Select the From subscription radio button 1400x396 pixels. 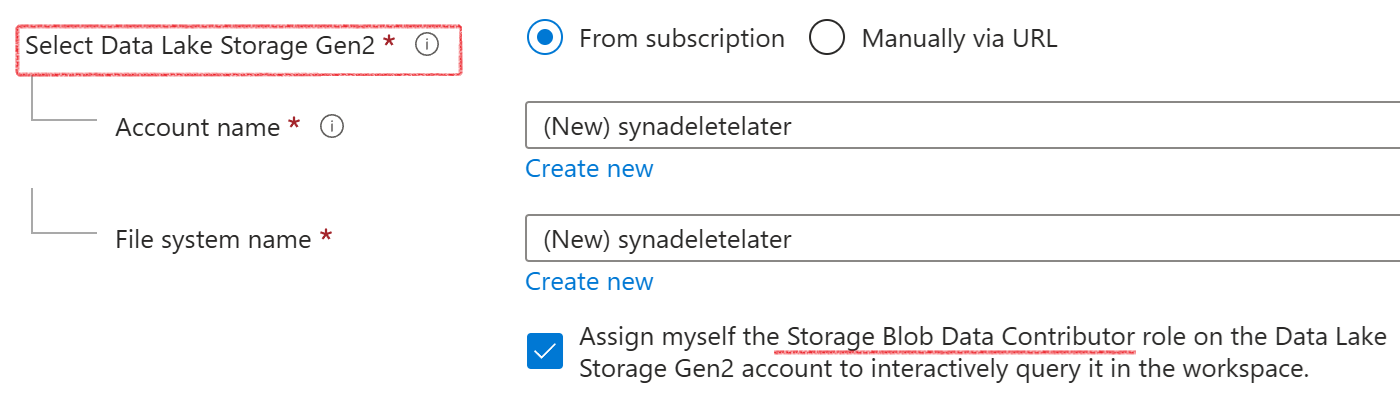coord(544,39)
